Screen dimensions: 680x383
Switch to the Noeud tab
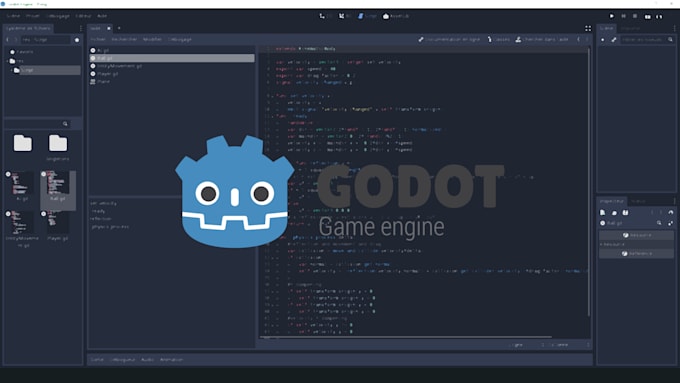coord(638,201)
